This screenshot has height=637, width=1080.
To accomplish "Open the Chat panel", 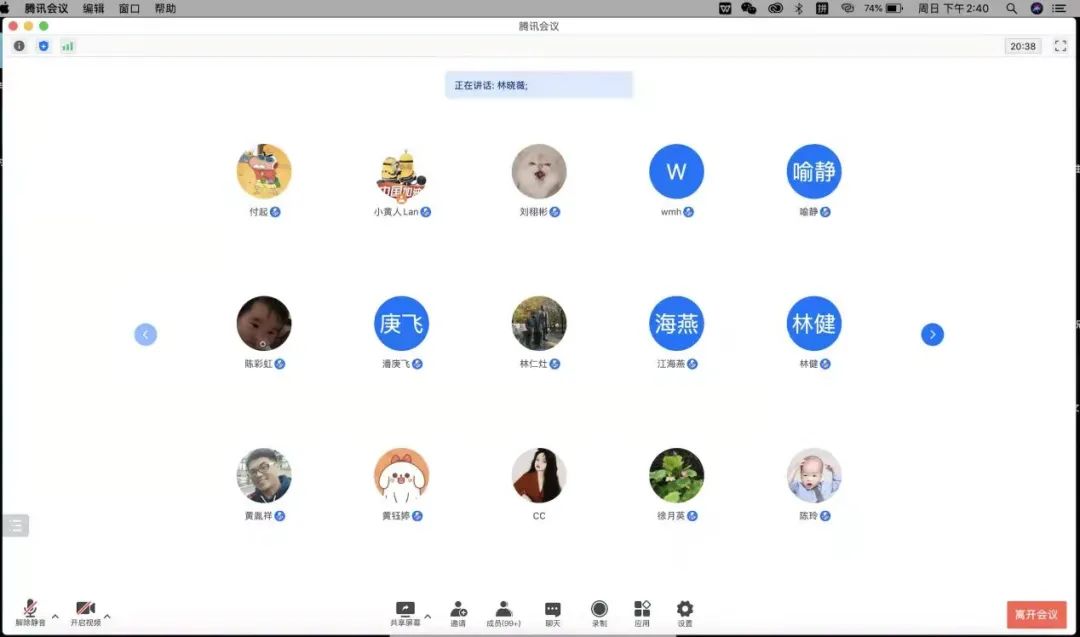I will (x=552, y=613).
